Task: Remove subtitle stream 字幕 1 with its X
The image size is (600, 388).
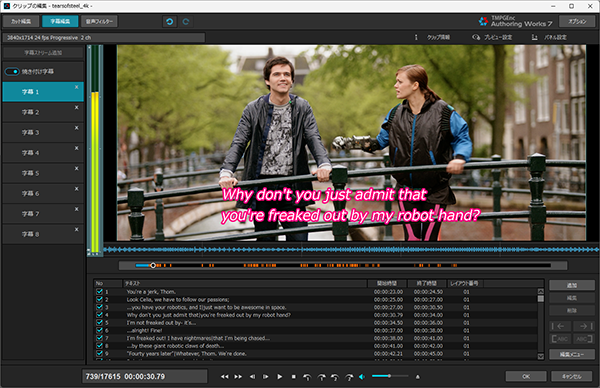Action: [x=77, y=87]
